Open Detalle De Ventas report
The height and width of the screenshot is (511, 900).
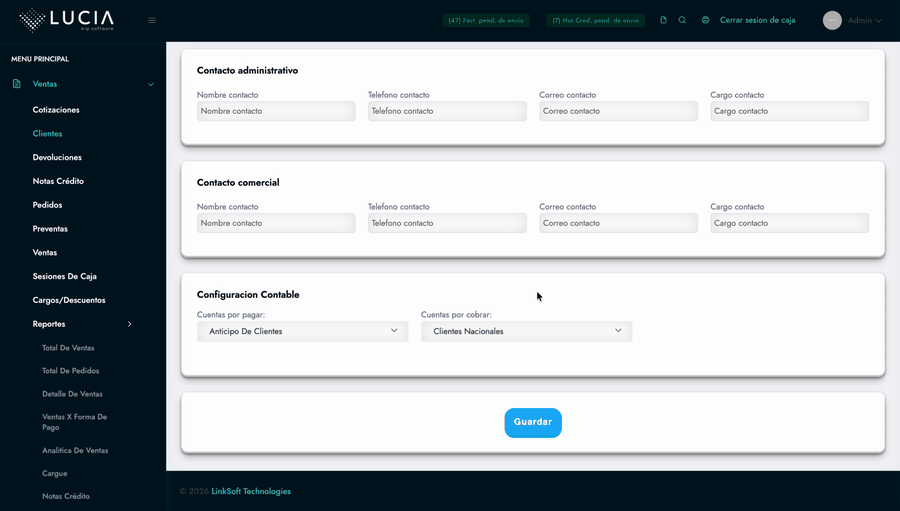[x=72, y=394]
